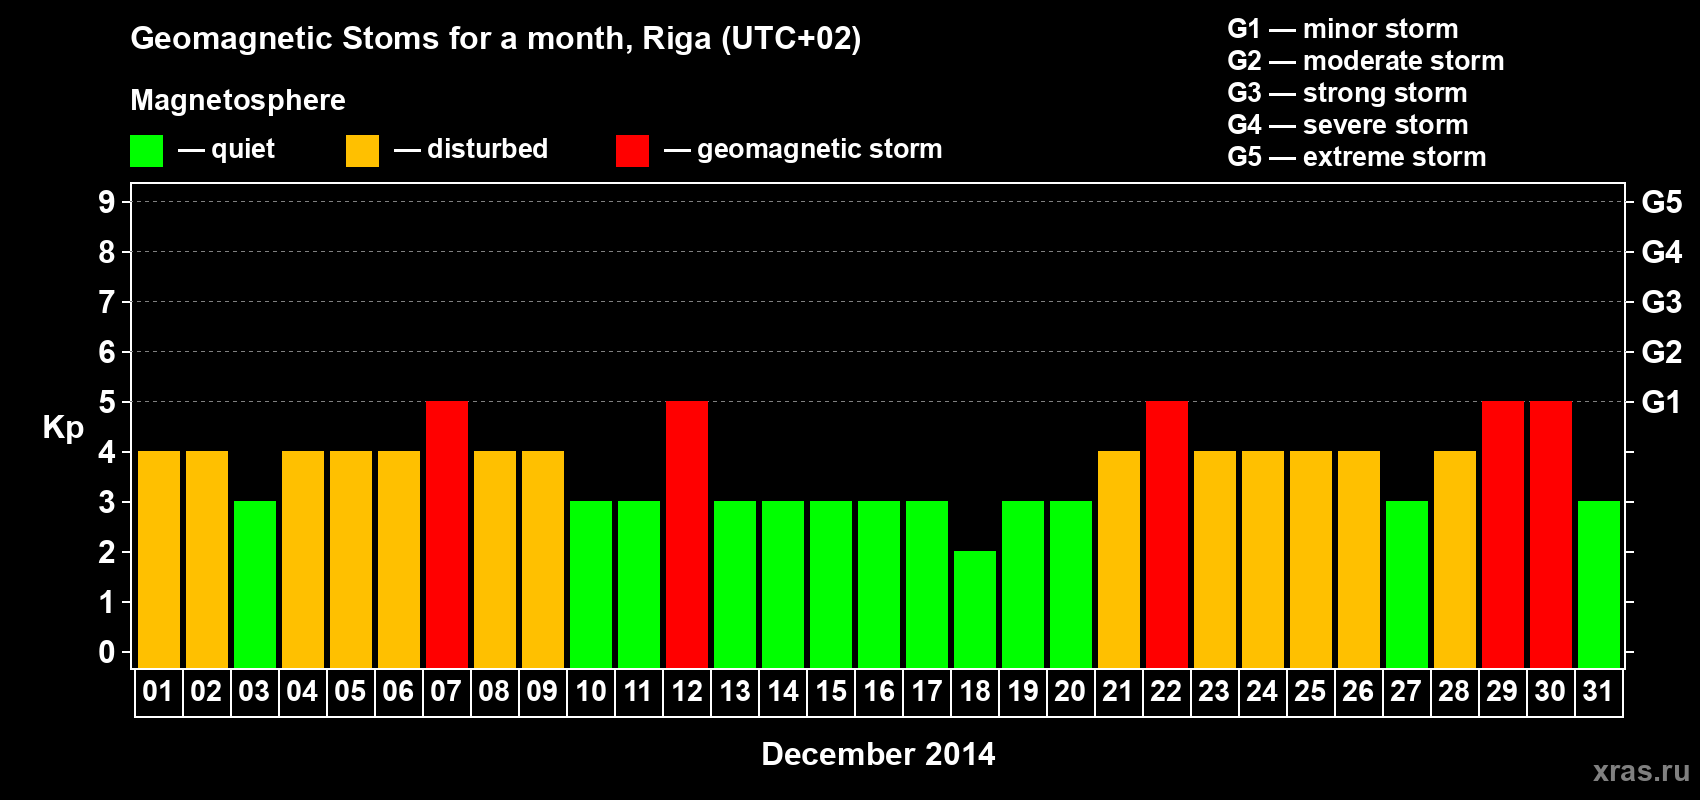Click the day label 01
Image resolution: width=1700 pixels, height=800 pixels.
point(158,691)
